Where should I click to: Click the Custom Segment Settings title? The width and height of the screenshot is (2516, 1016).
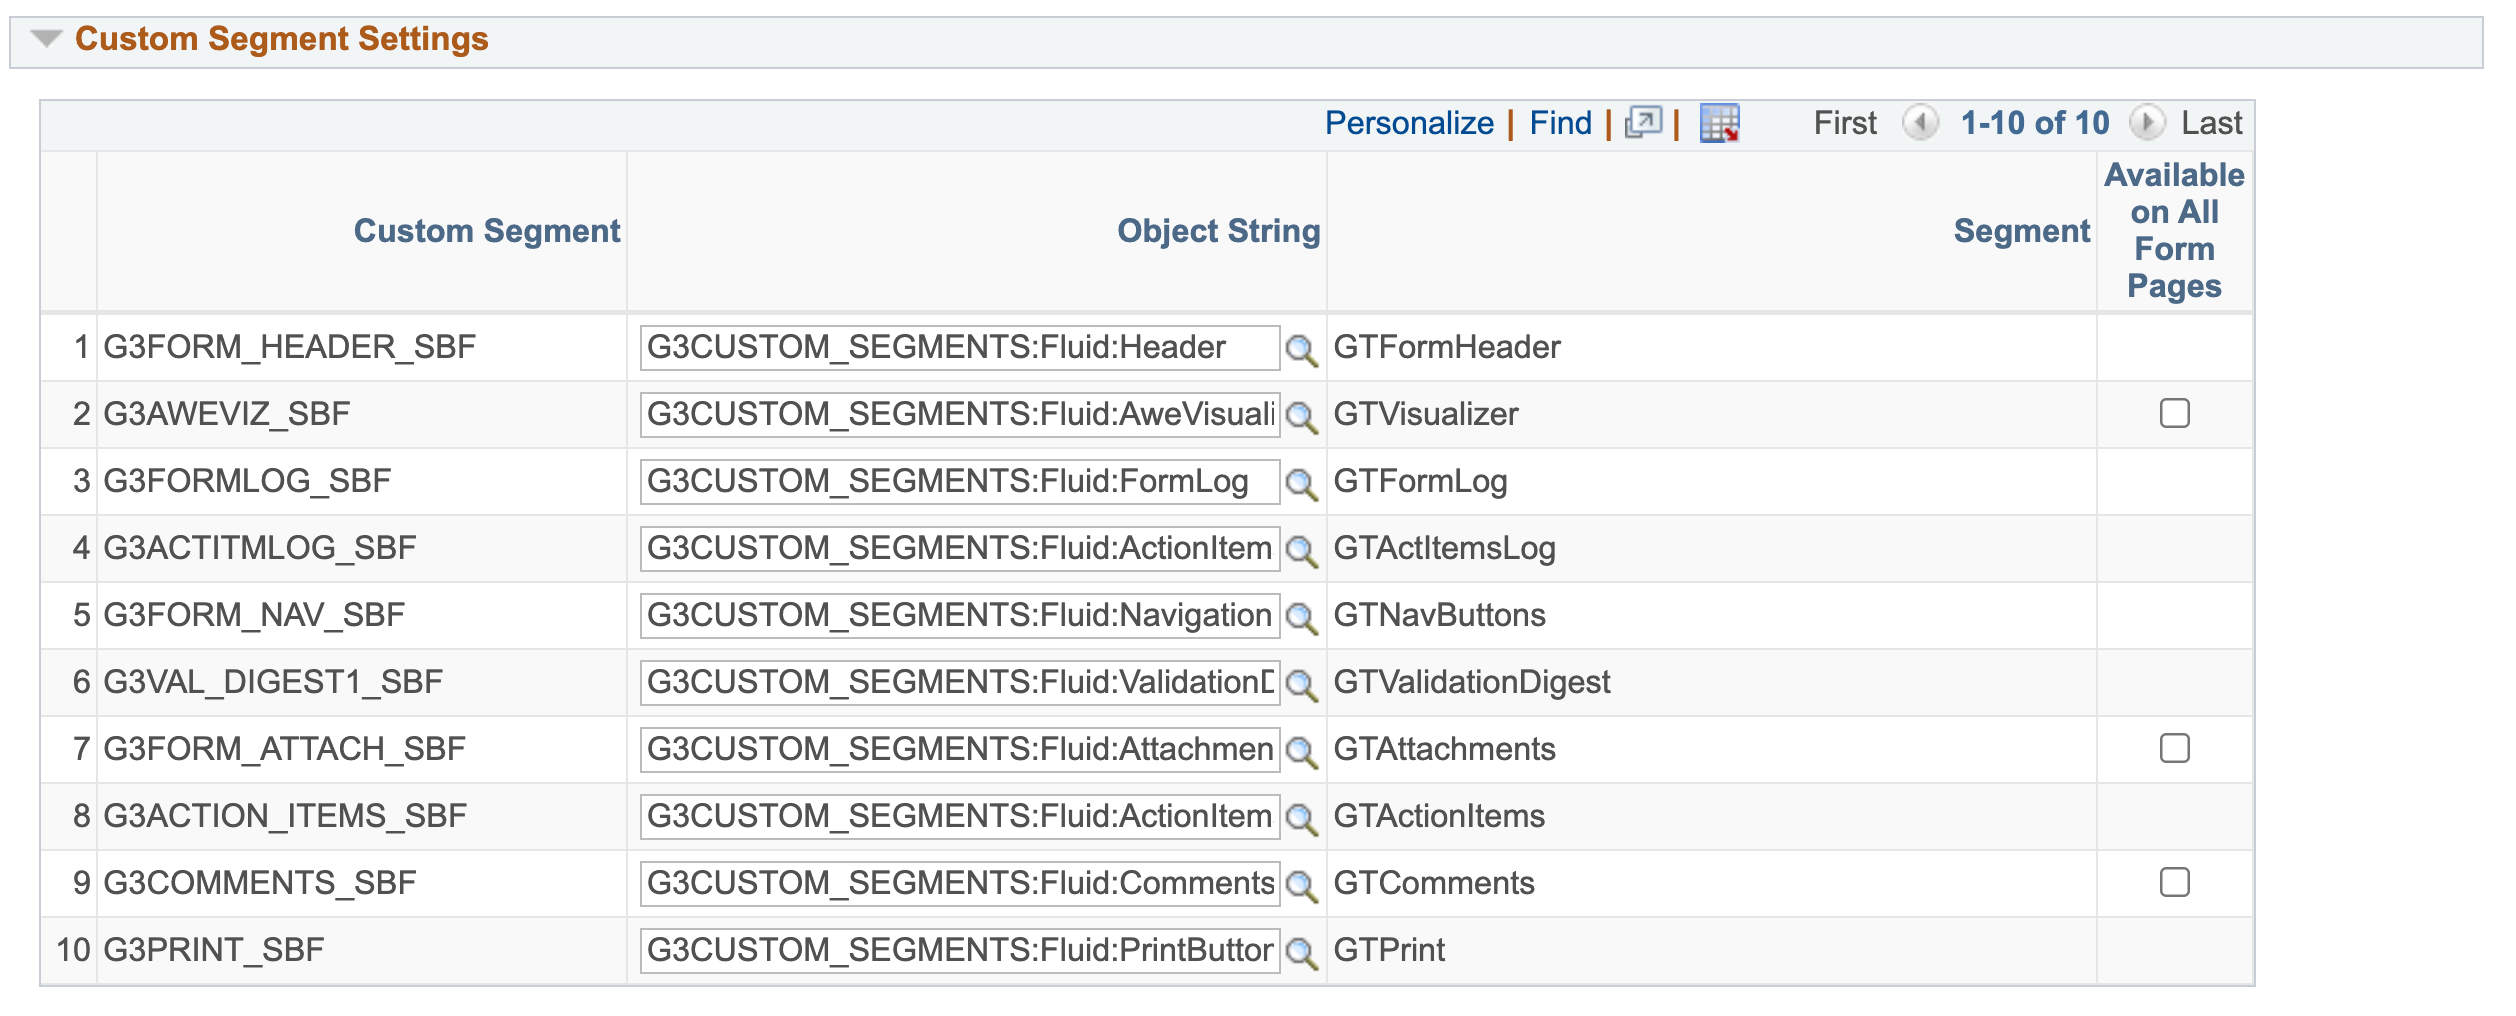281,39
